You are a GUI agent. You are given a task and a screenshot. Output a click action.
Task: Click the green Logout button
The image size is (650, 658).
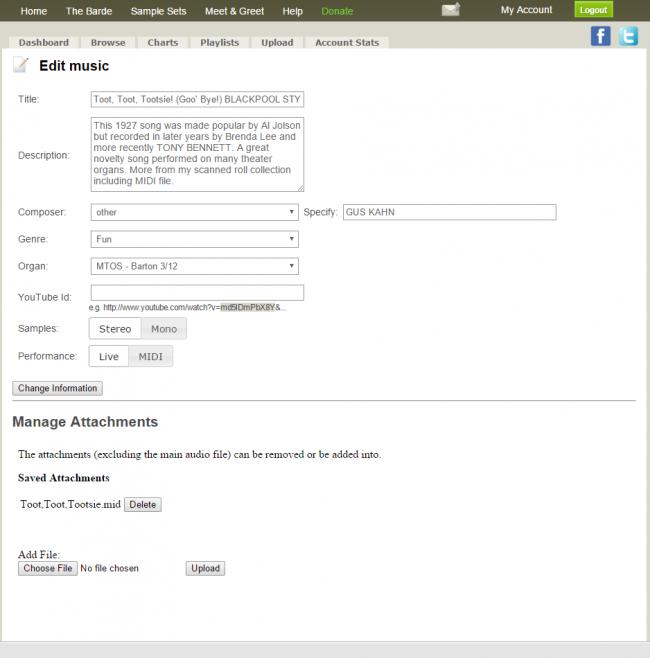(593, 10)
